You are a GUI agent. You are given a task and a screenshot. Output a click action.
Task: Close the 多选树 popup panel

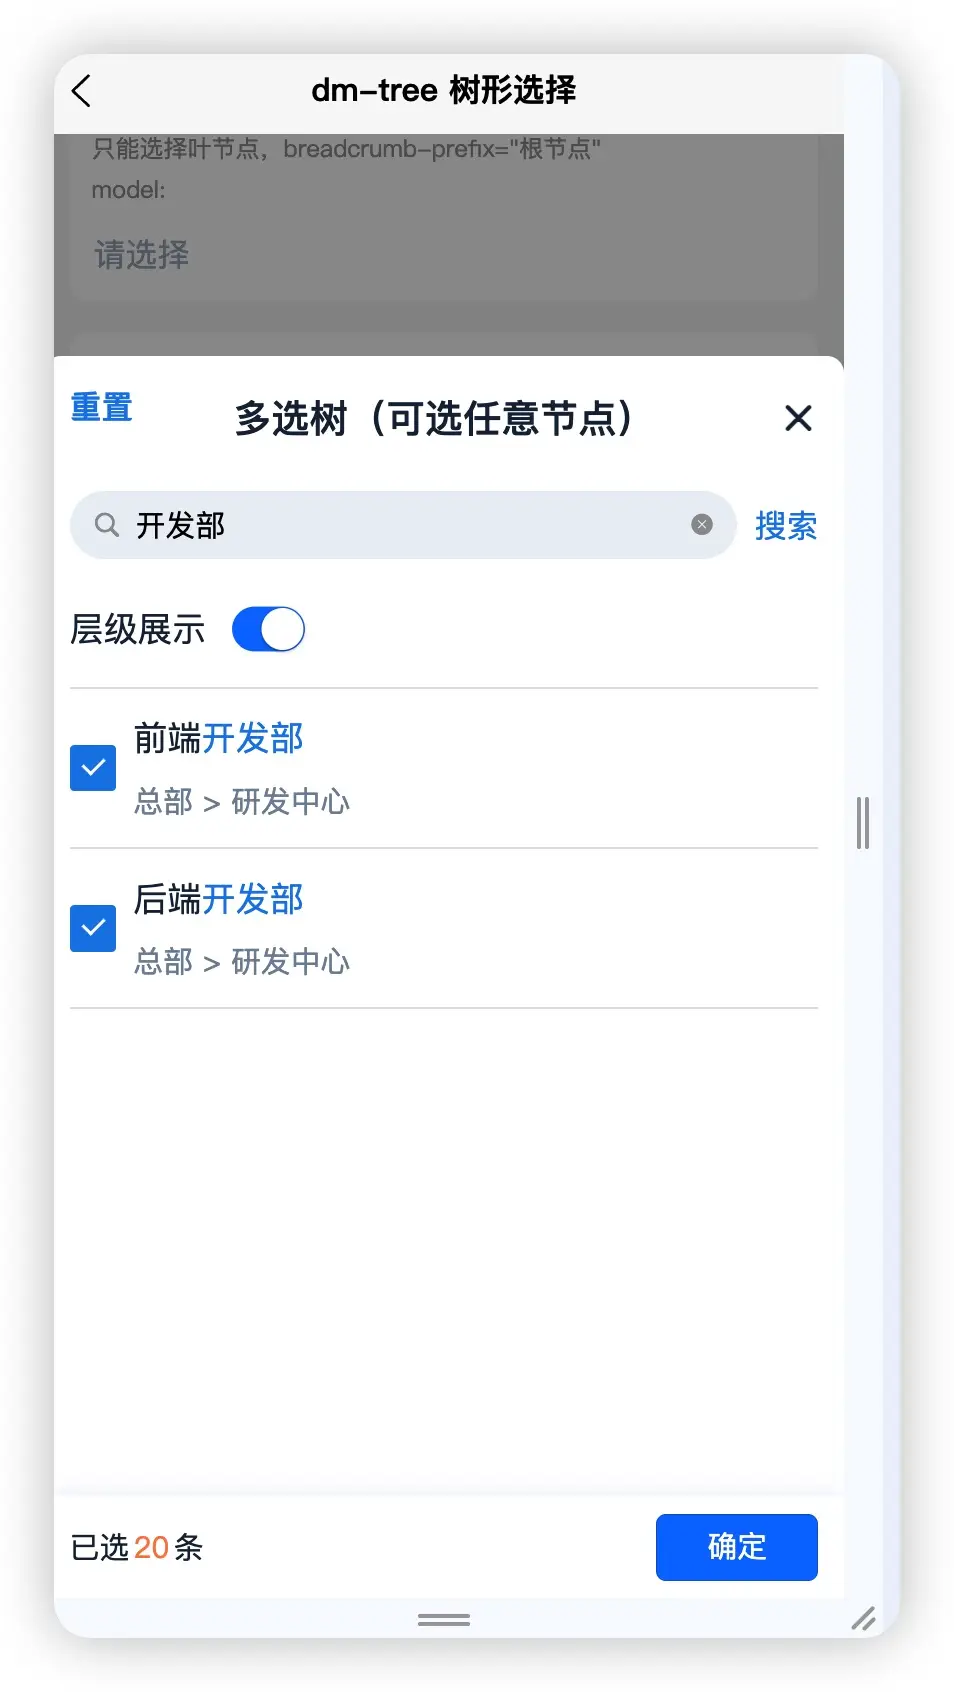[x=798, y=418]
